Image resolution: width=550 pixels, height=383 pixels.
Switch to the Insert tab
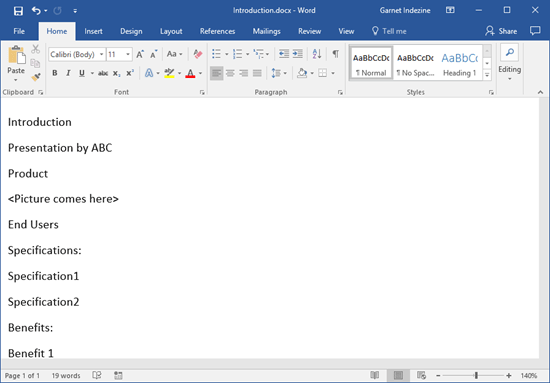[x=93, y=31]
